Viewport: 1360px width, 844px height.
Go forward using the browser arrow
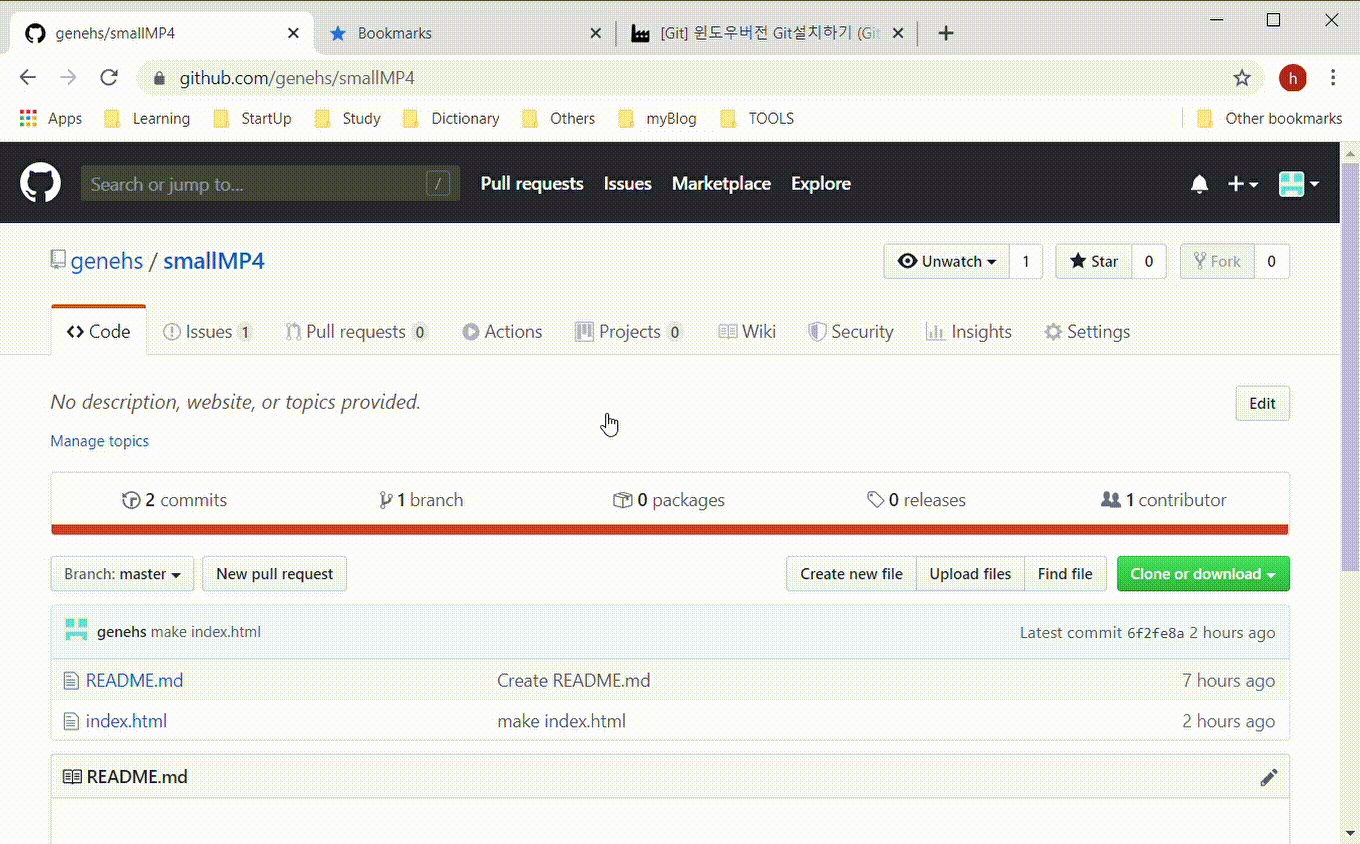click(68, 78)
